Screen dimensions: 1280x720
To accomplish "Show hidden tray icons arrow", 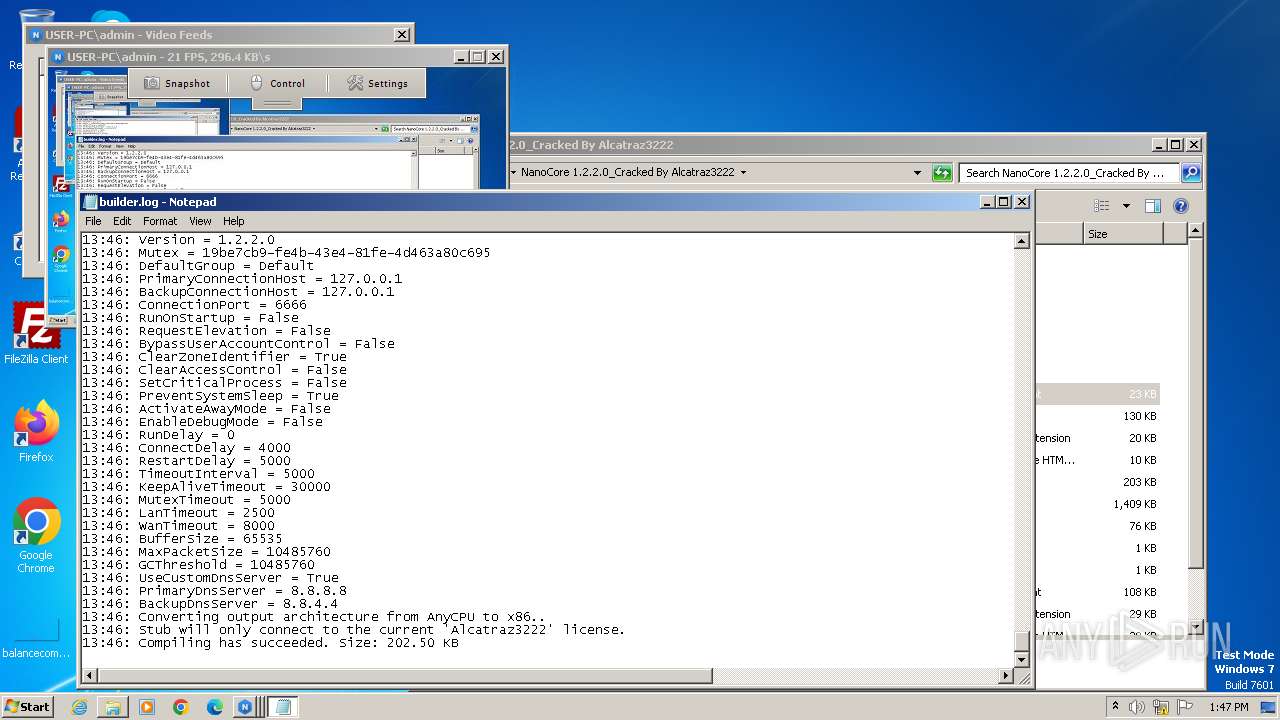I will point(1116,706).
